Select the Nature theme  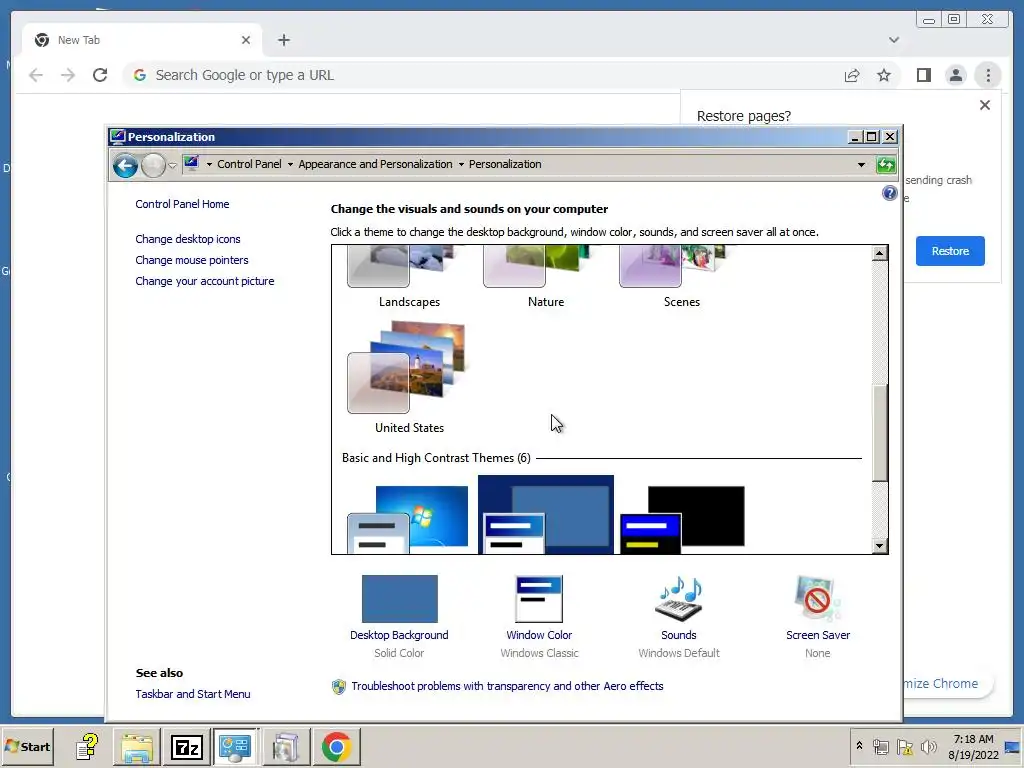[x=545, y=276]
